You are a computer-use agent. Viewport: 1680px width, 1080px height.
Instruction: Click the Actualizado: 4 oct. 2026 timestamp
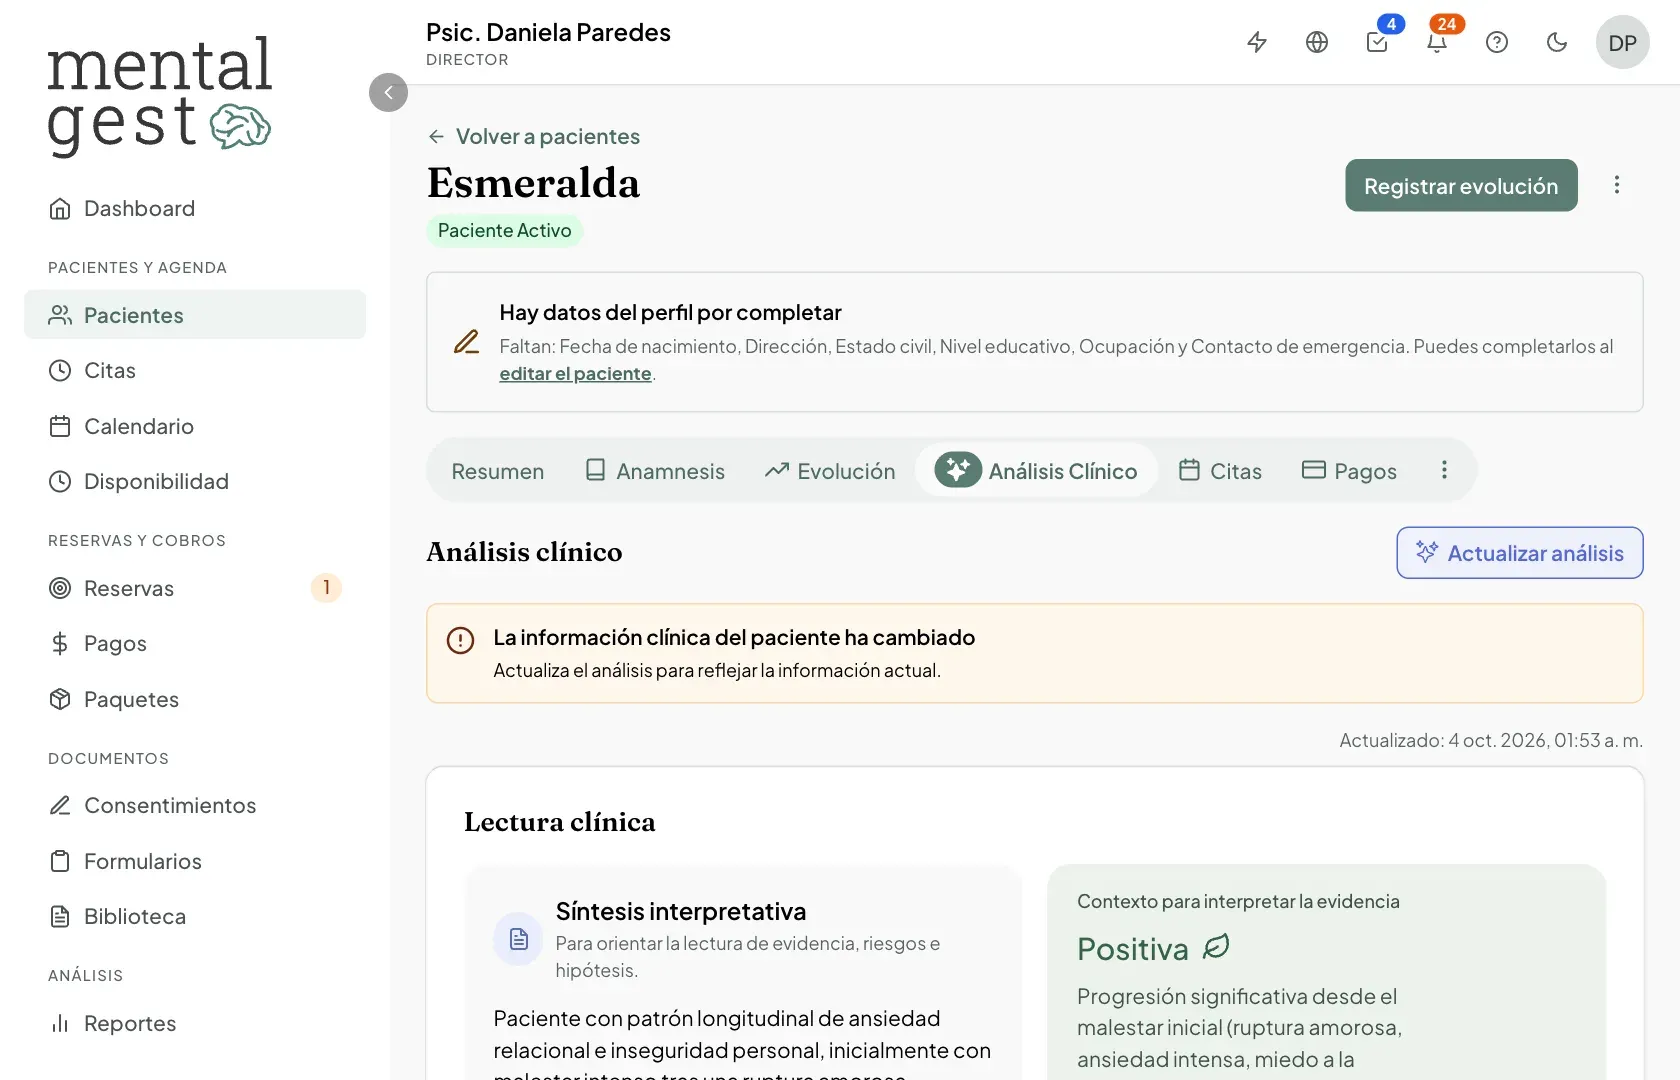coord(1491,740)
